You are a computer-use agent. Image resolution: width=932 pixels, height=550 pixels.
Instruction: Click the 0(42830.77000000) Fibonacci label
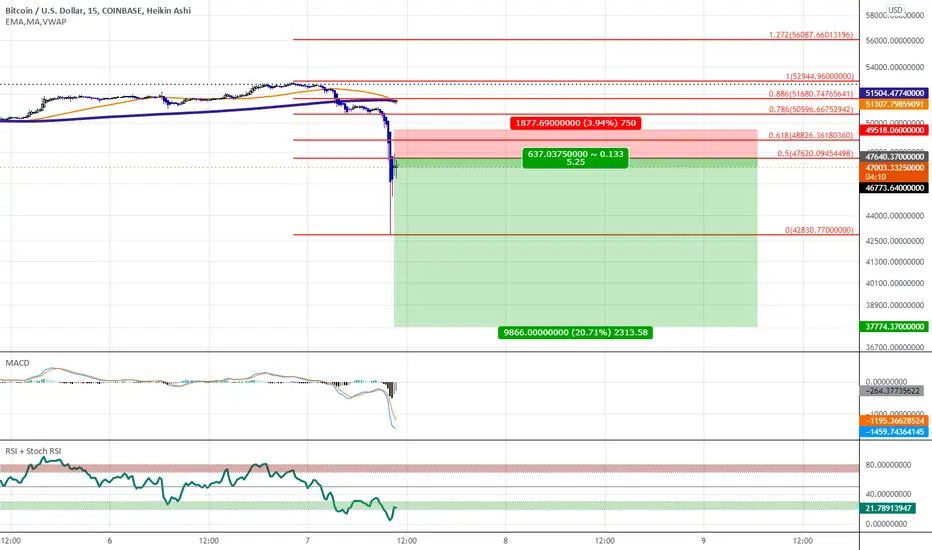(x=819, y=230)
